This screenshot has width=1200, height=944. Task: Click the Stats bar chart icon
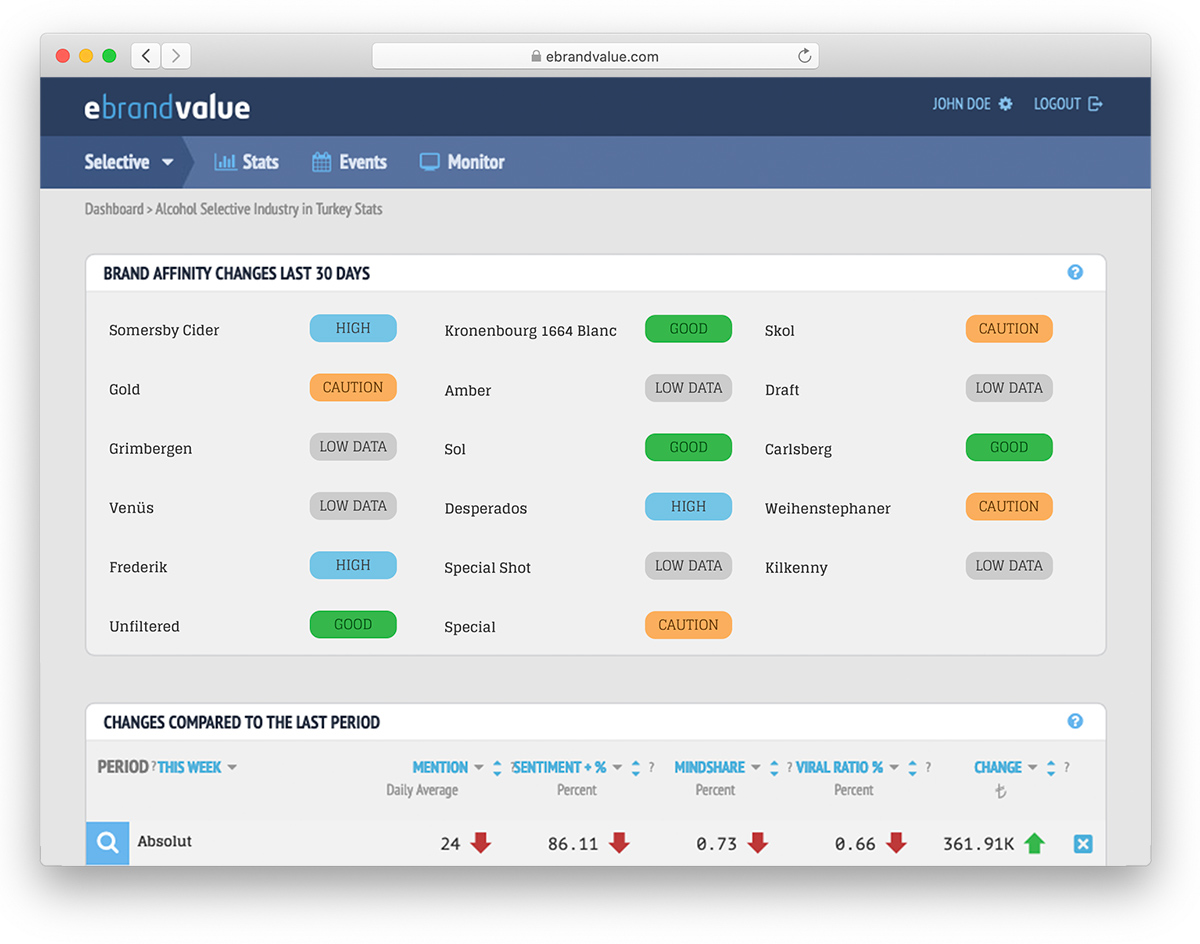pyautogui.click(x=225, y=162)
